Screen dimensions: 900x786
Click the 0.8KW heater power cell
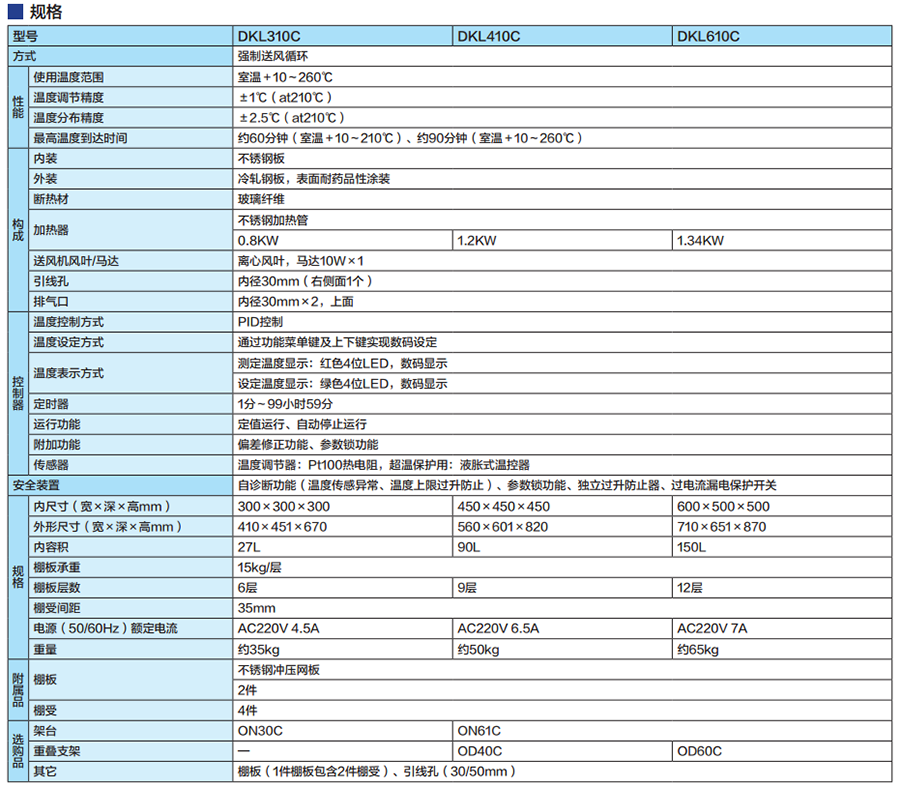coord(256,241)
